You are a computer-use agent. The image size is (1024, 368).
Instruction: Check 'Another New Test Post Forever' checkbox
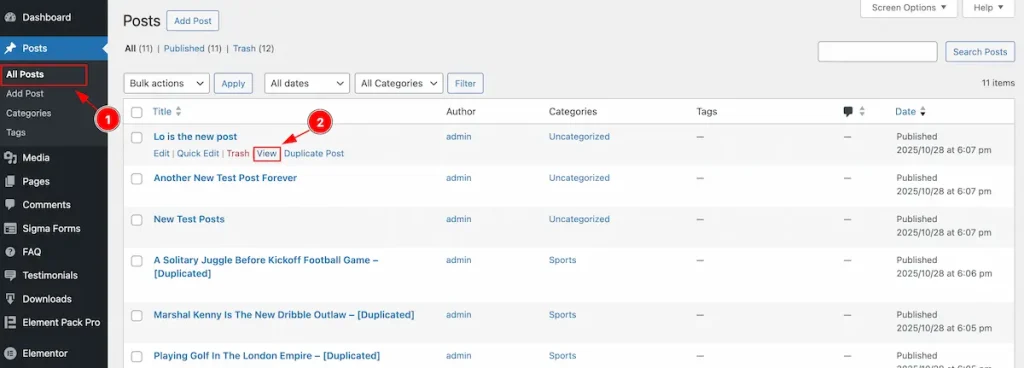pos(136,179)
